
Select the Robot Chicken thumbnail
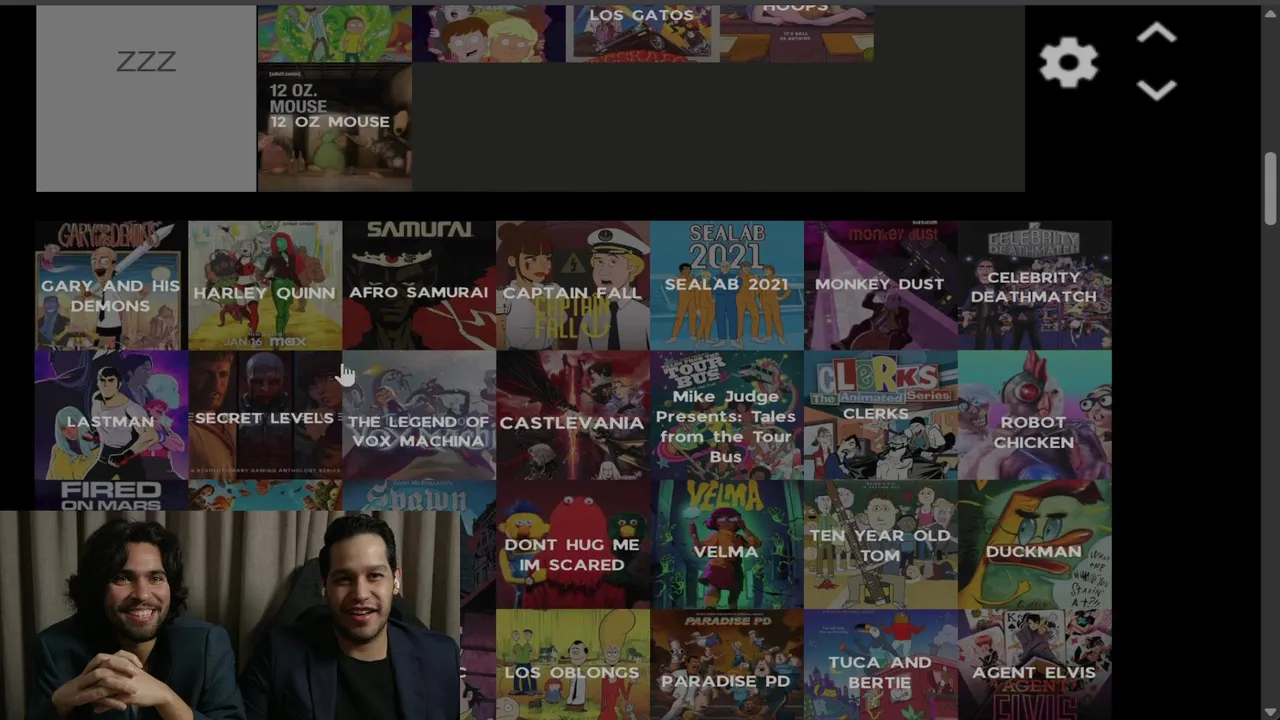(x=1035, y=415)
